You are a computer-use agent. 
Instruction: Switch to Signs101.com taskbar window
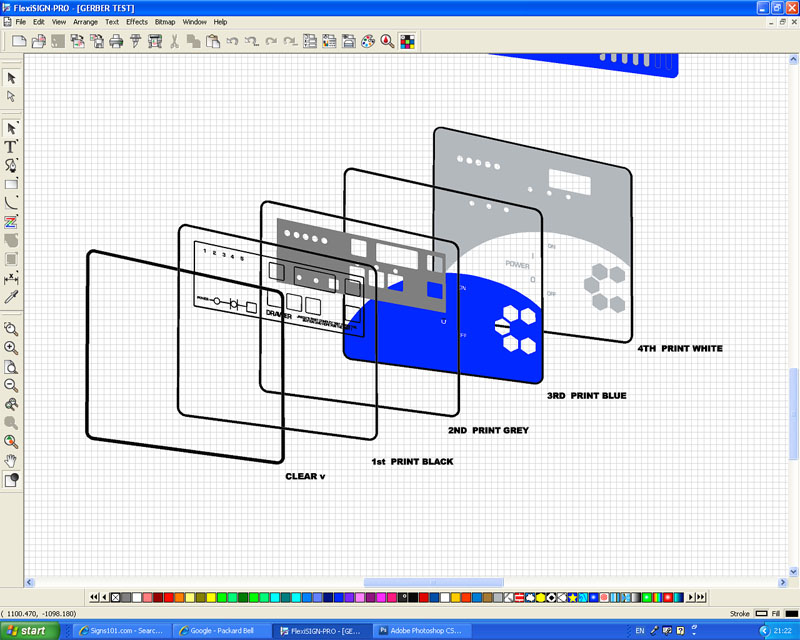[x=120, y=631]
